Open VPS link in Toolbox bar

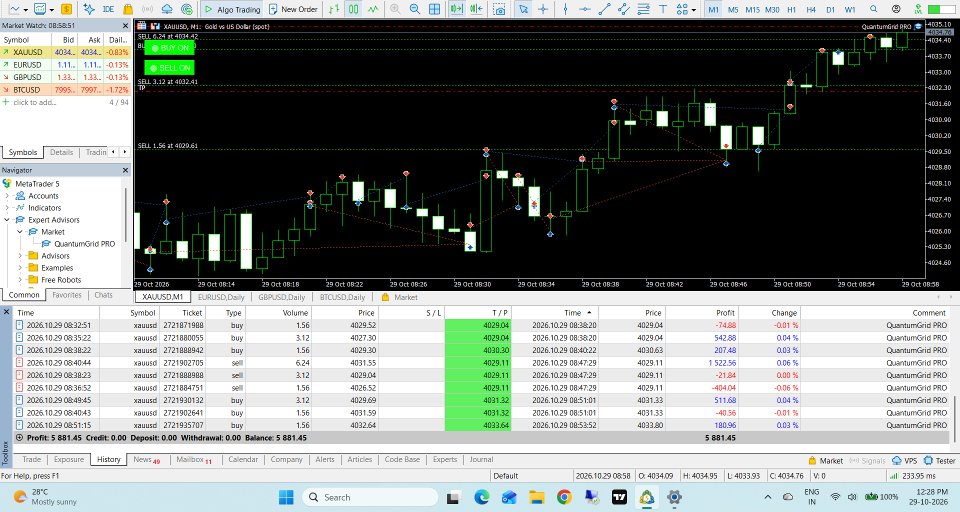coord(905,461)
